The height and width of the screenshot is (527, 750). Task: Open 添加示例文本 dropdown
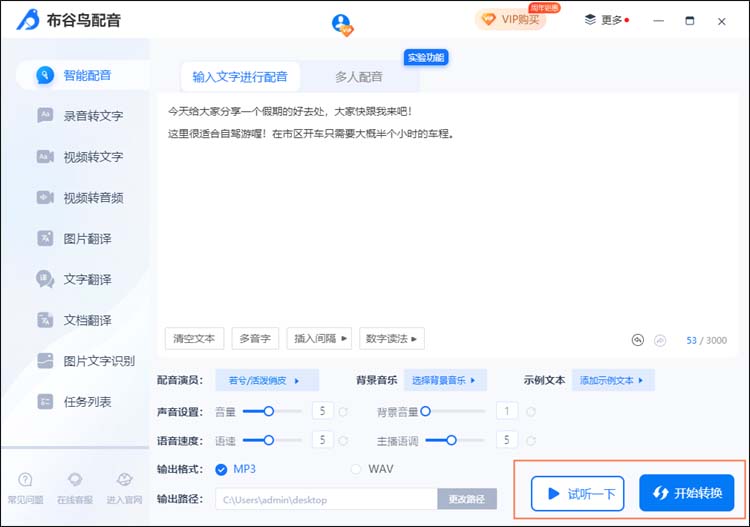click(x=613, y=380)
